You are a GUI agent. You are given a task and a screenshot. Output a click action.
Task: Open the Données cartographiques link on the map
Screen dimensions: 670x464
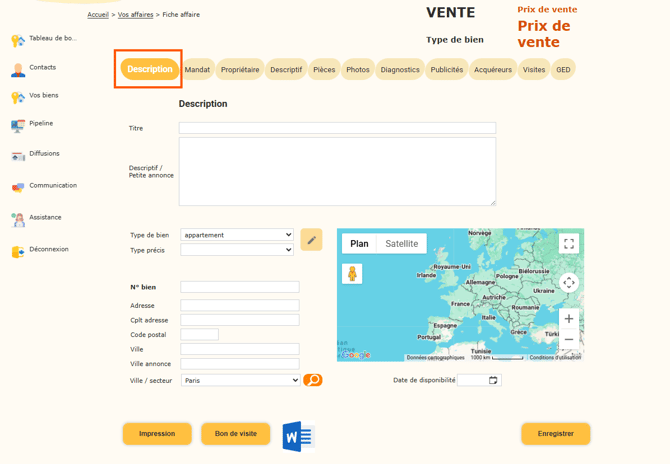pyautogui.click(x=435, y=358)
